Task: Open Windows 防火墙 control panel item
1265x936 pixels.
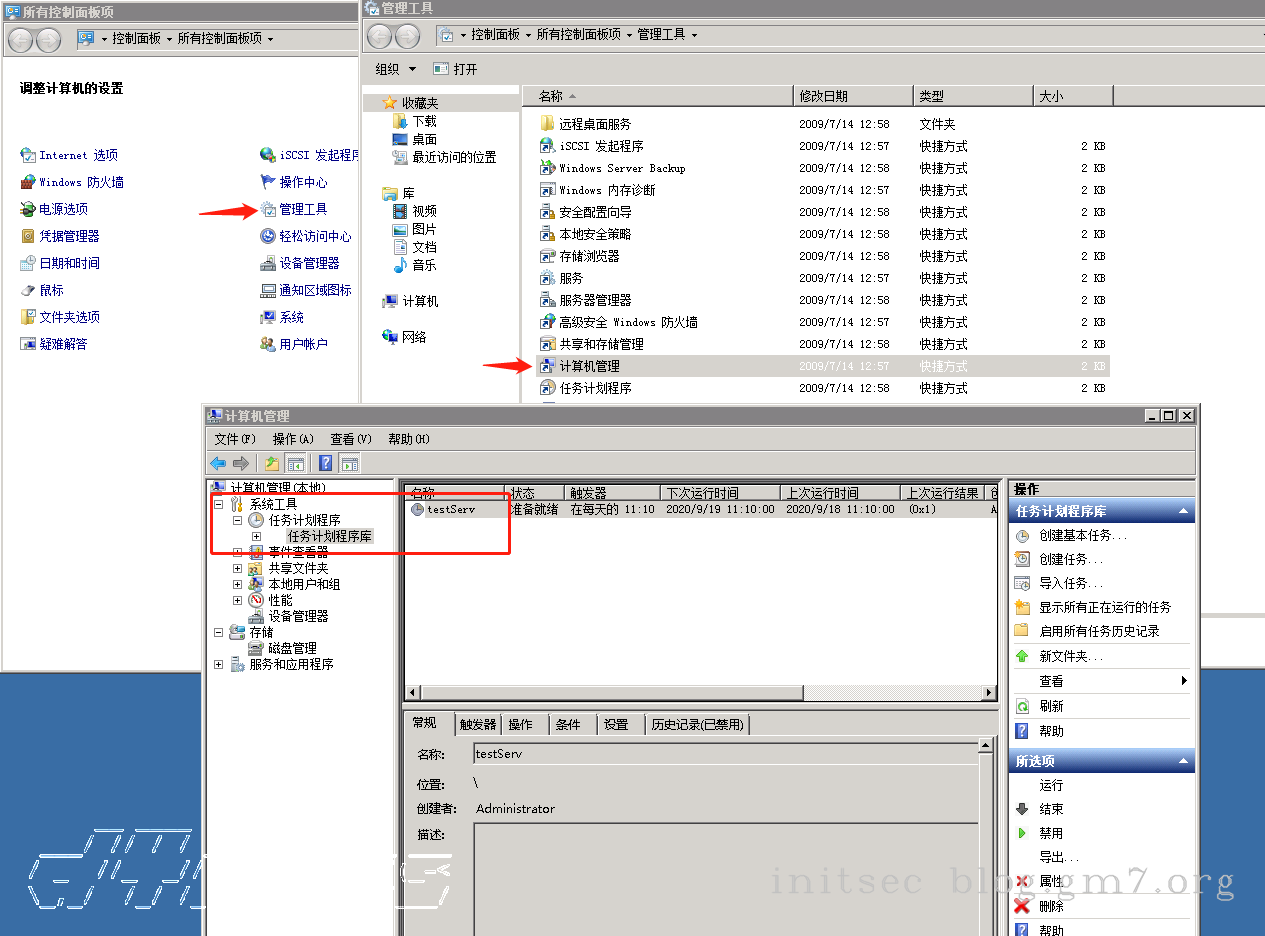Action: [81, 182]
